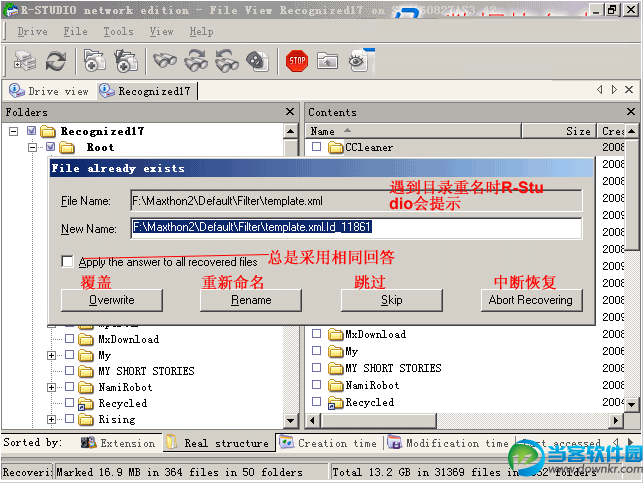Image resolution: width=644 pixels, height=483 pixels.
Task: Click the Recover folder-with-plus toolbar icon
Action: click(x=94, y=61)
